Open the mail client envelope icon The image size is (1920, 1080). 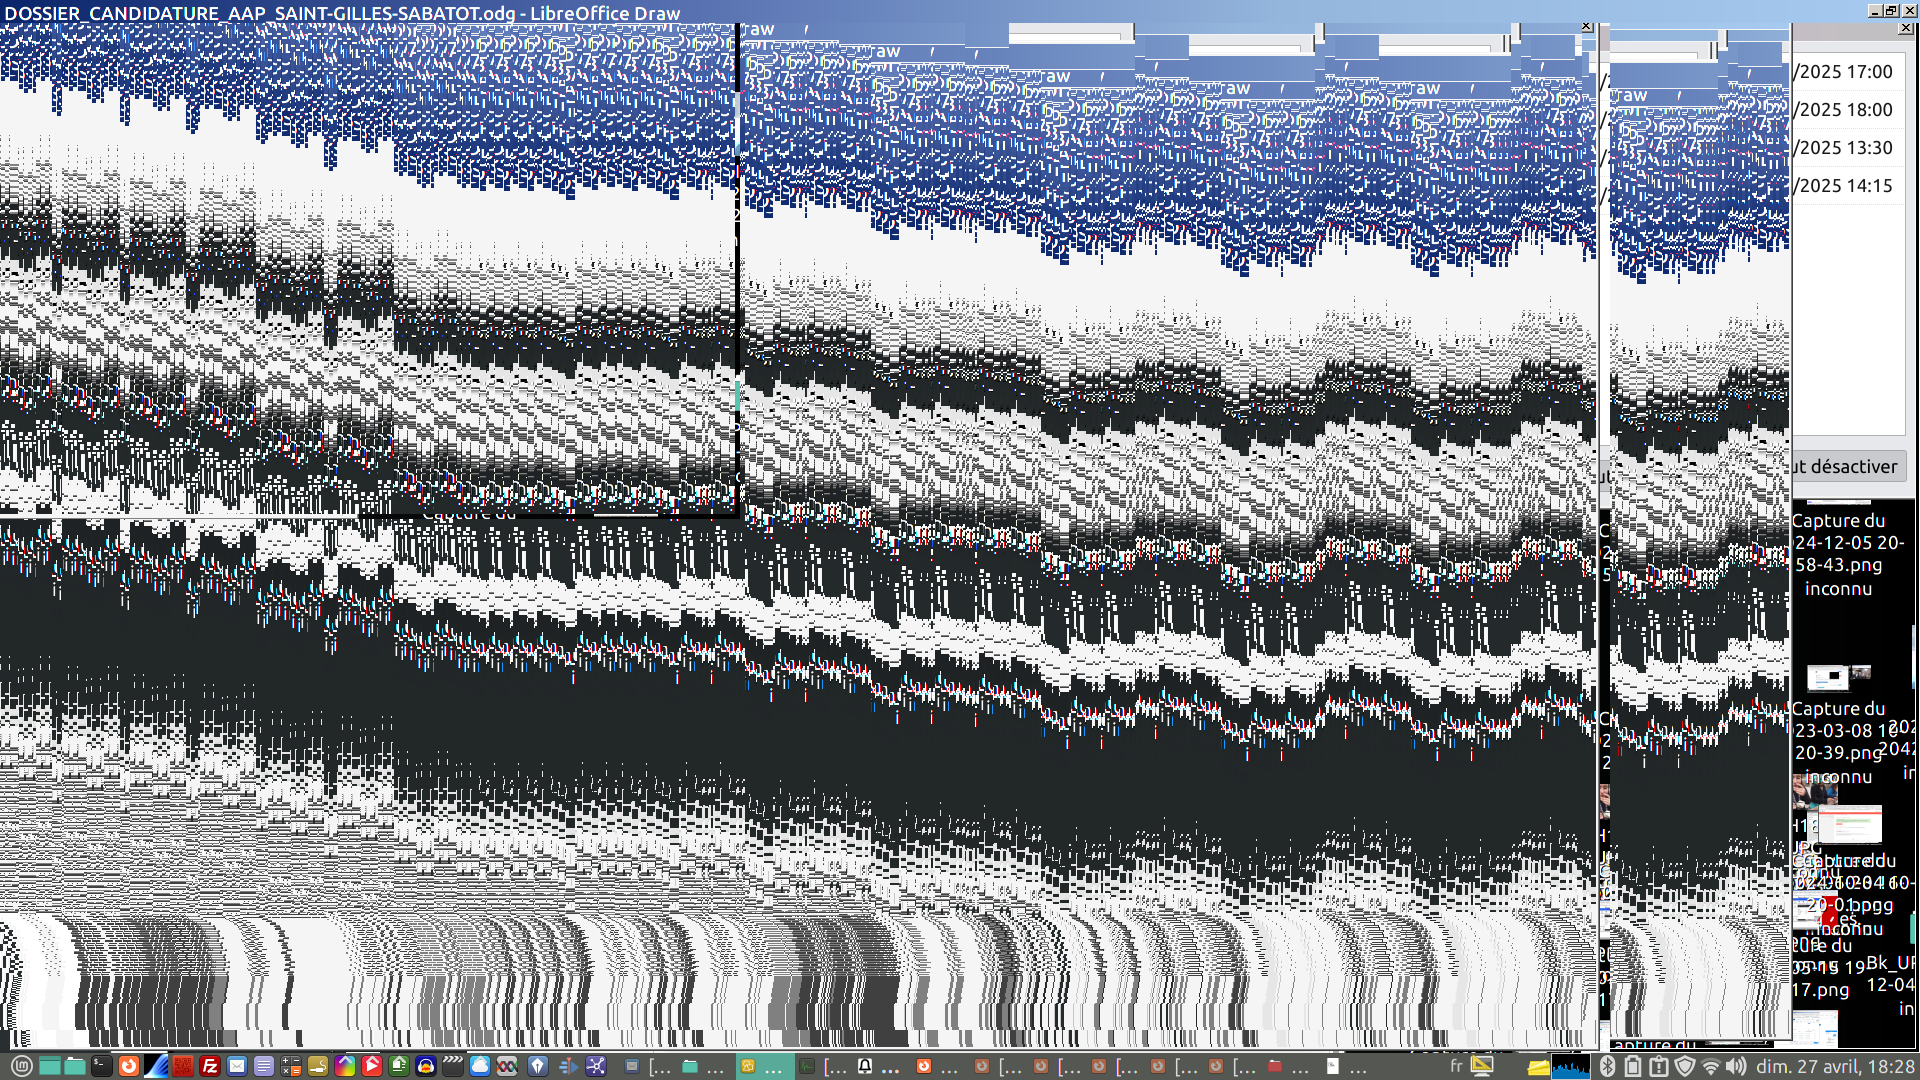(237, 1066)
